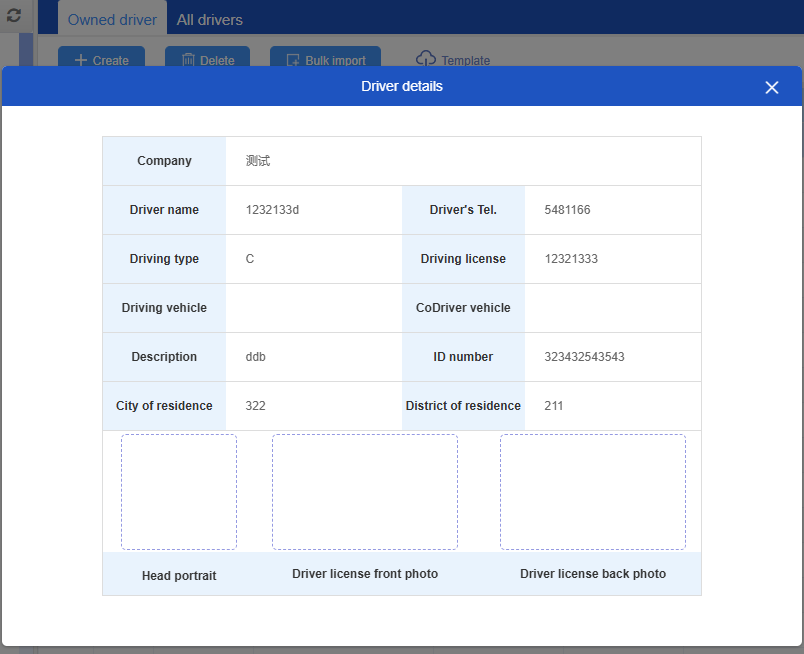Click the plus icon on Create button

[x=81, y=60]
